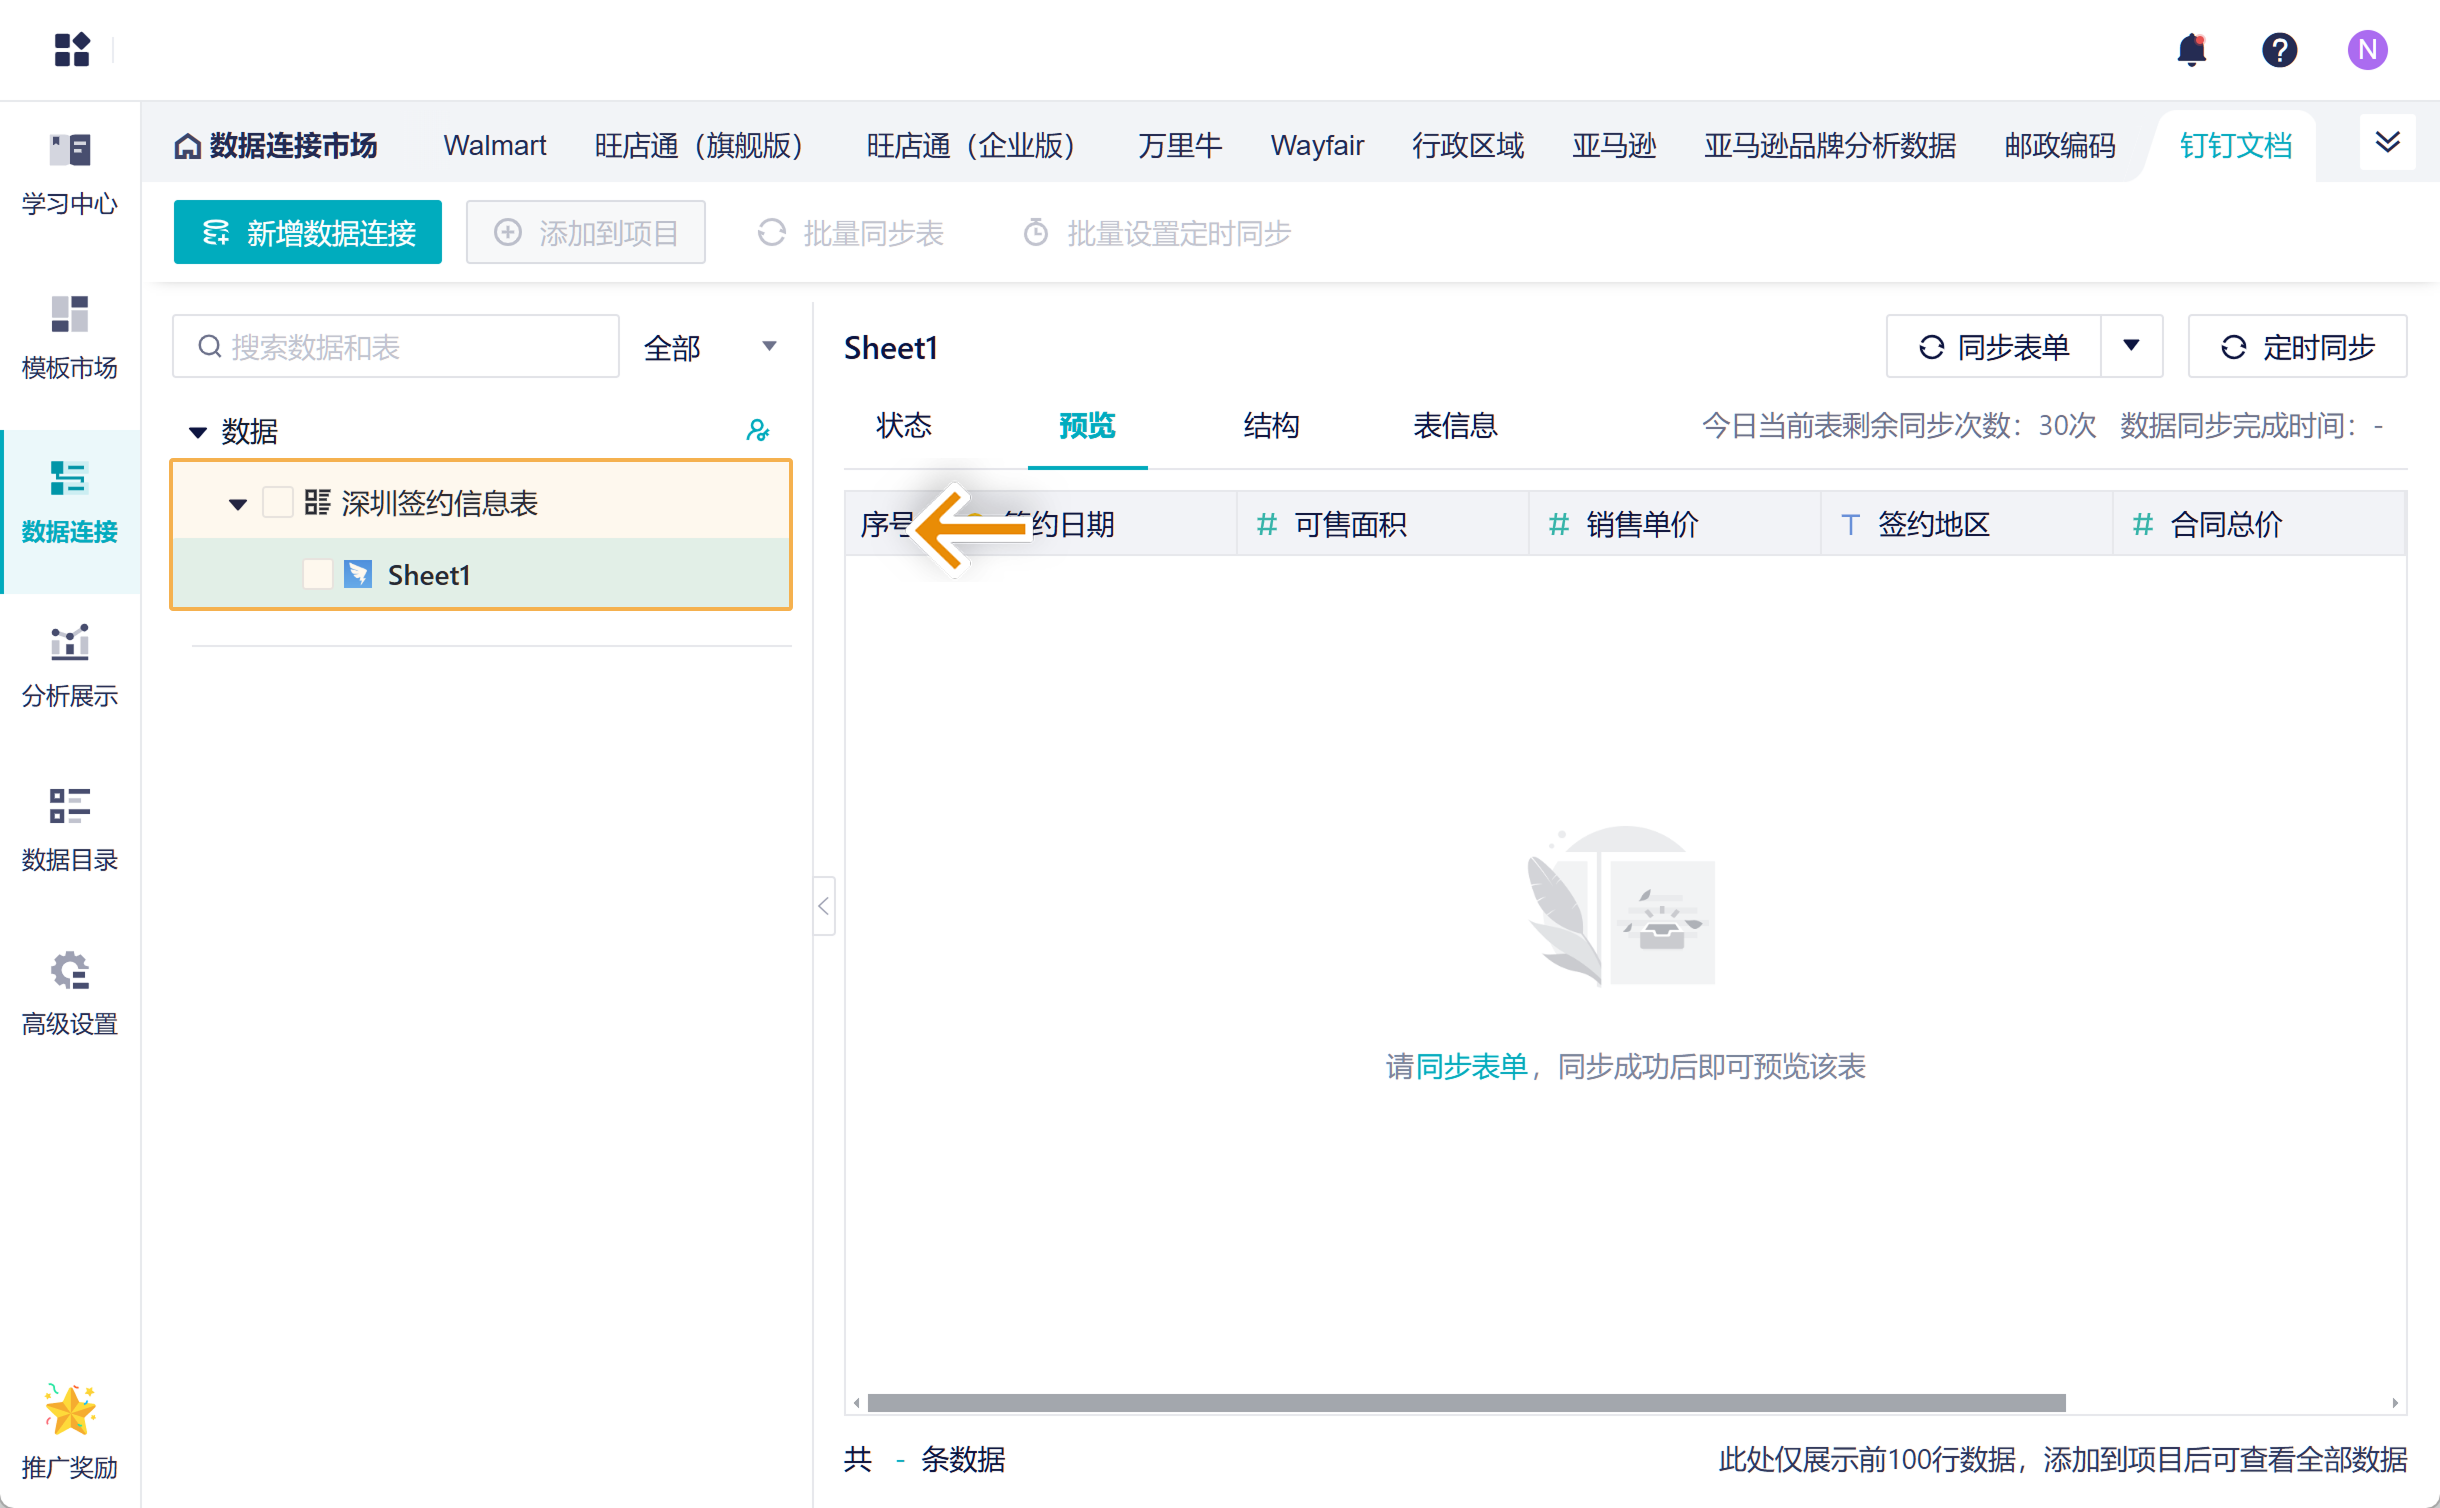
Task: Click the horizontal table scrollbar
Action: [1466, 1402]
